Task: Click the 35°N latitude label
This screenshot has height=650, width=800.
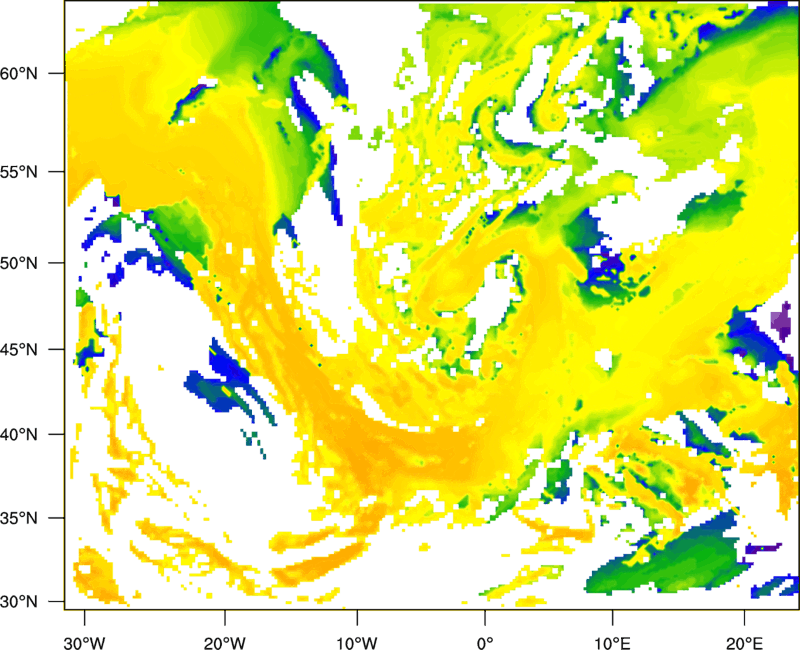Action: click(19, 518)
